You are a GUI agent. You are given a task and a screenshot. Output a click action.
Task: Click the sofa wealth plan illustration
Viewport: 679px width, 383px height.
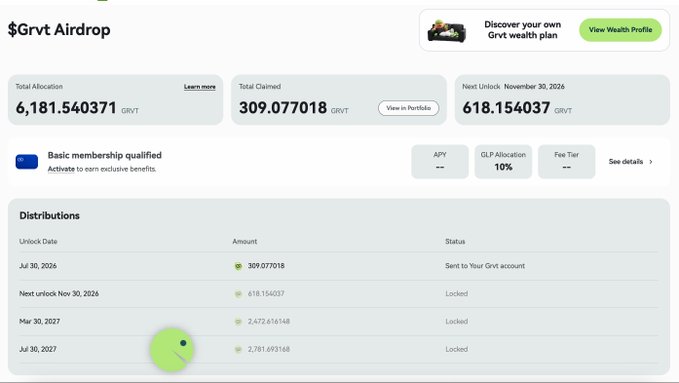point(446,31)
